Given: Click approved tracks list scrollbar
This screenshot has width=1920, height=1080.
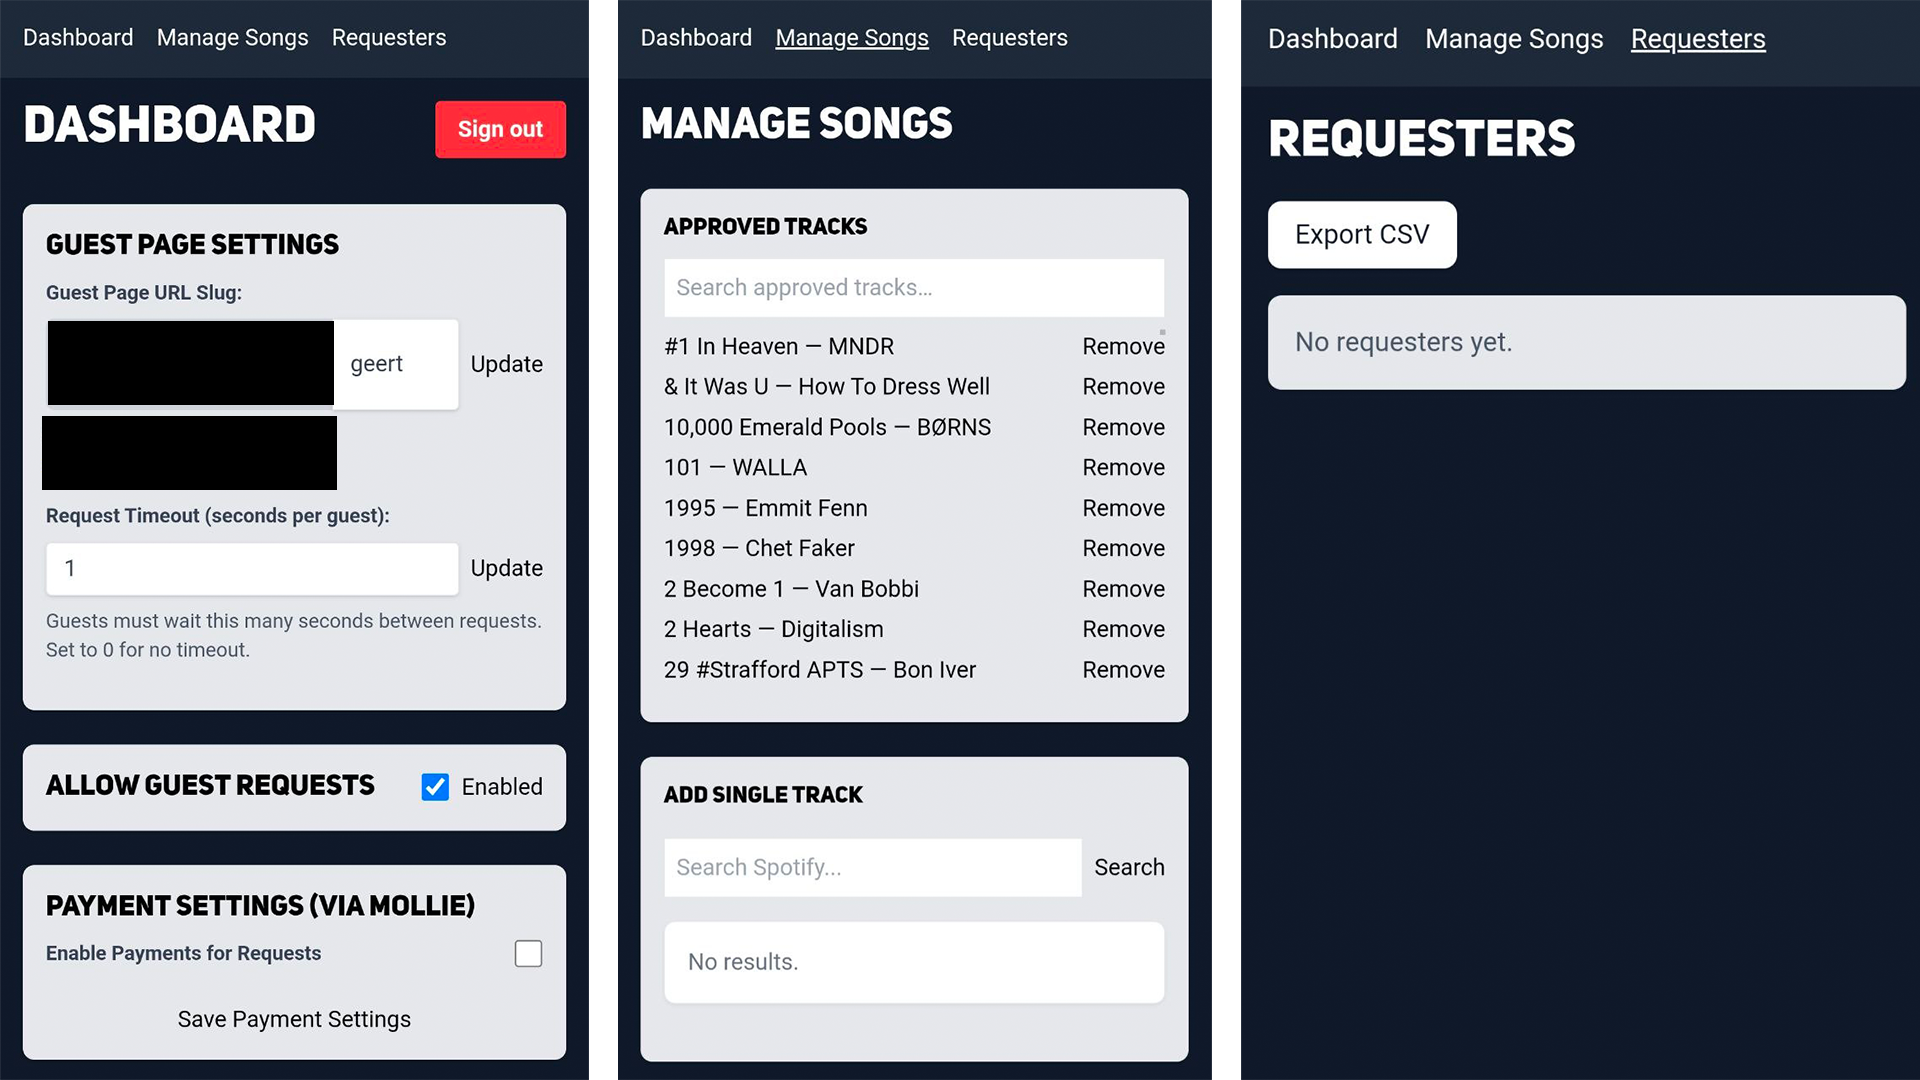Looking at the screenshot, I should click(1162, 333).
